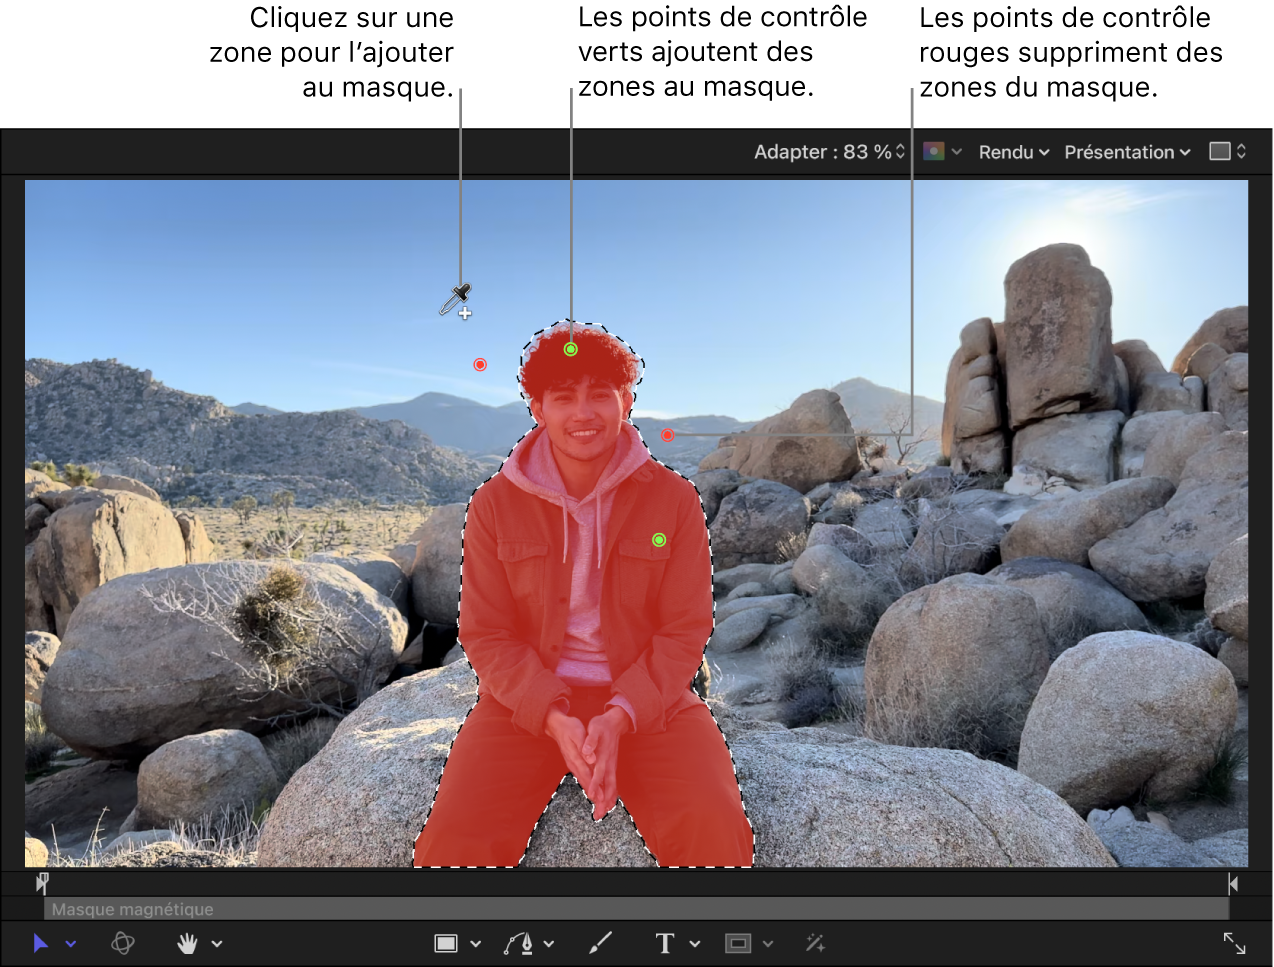Expand the Text tool dropdown arrow
The width and height of the screenshot is (1274, 967).
pyautogui.click(x=695, y=944)
